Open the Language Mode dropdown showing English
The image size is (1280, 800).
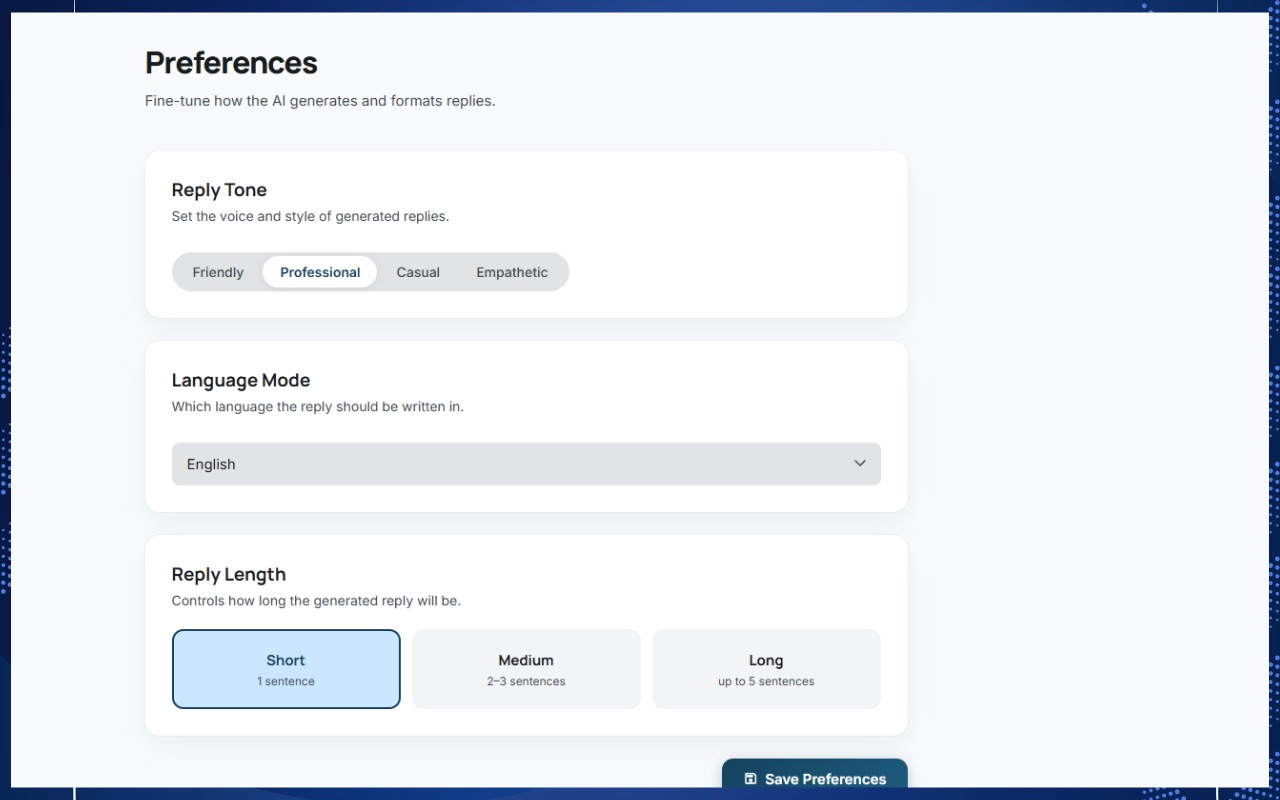526,464
